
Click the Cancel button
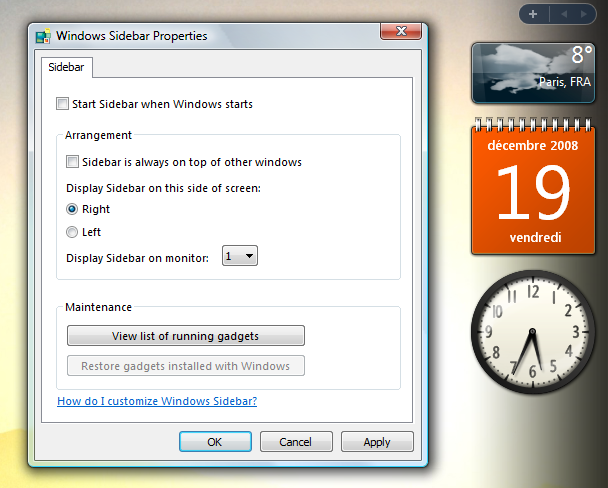pos(296,442)
